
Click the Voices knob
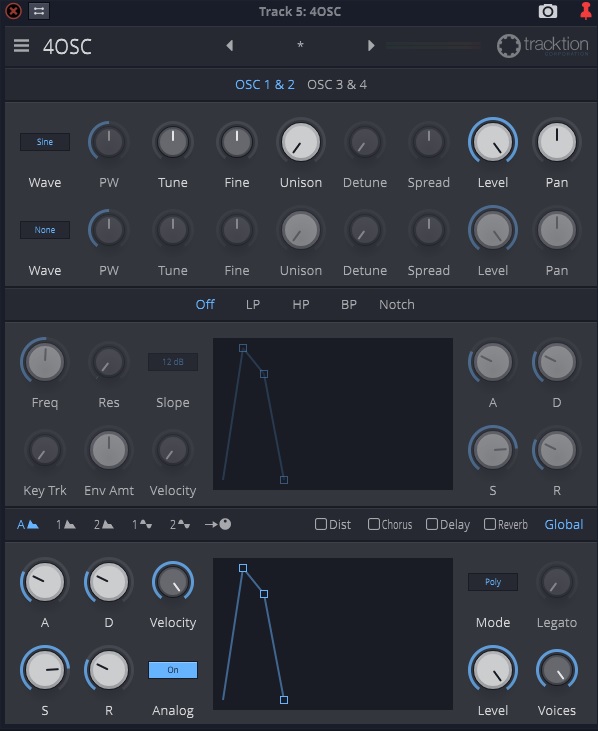557,670
